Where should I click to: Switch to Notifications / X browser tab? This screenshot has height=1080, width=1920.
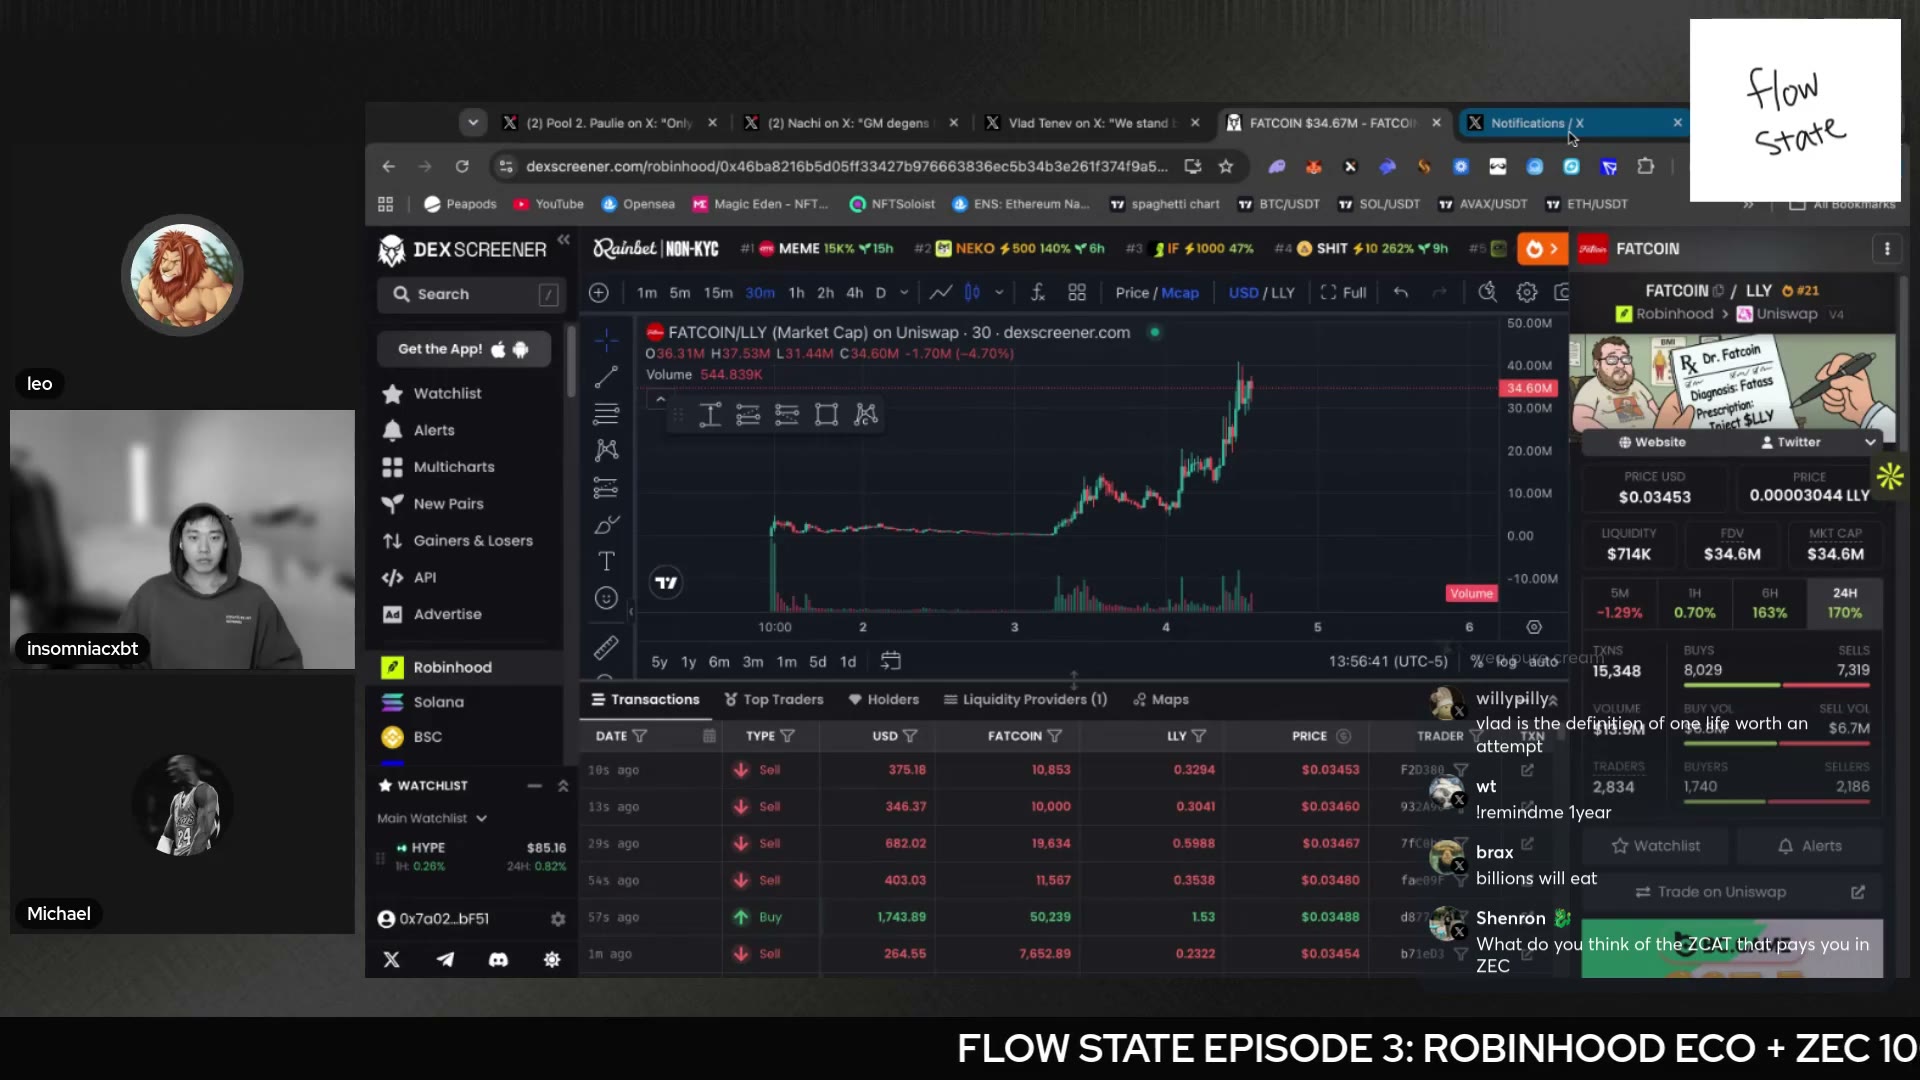(x=1573, y=122)
